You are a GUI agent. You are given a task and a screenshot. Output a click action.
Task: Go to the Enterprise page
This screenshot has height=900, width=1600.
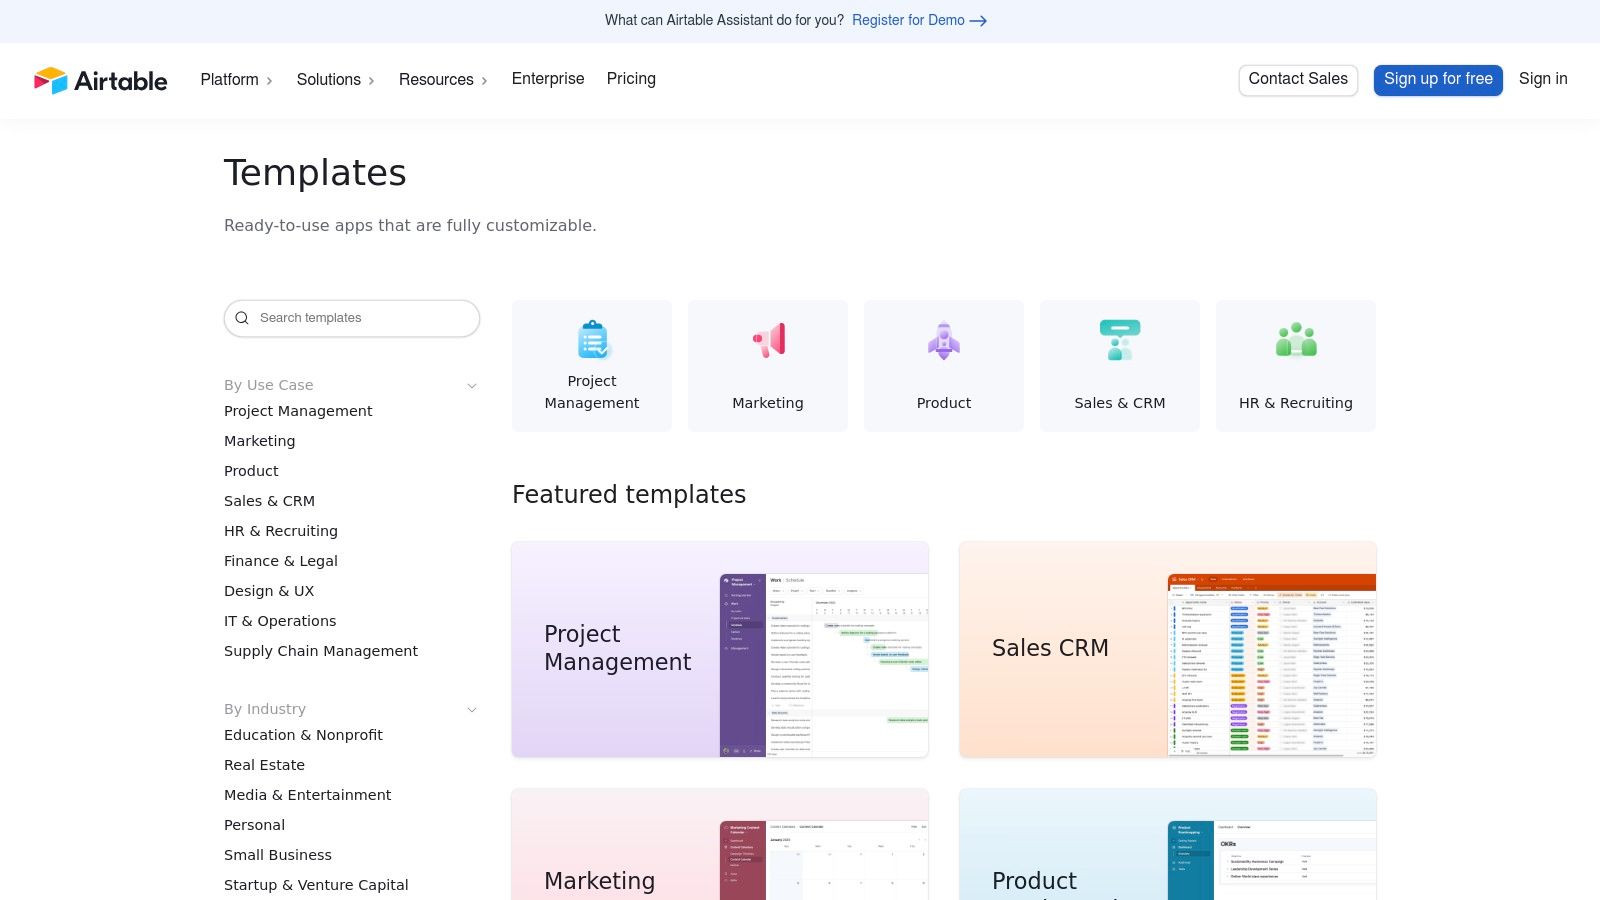548,79
